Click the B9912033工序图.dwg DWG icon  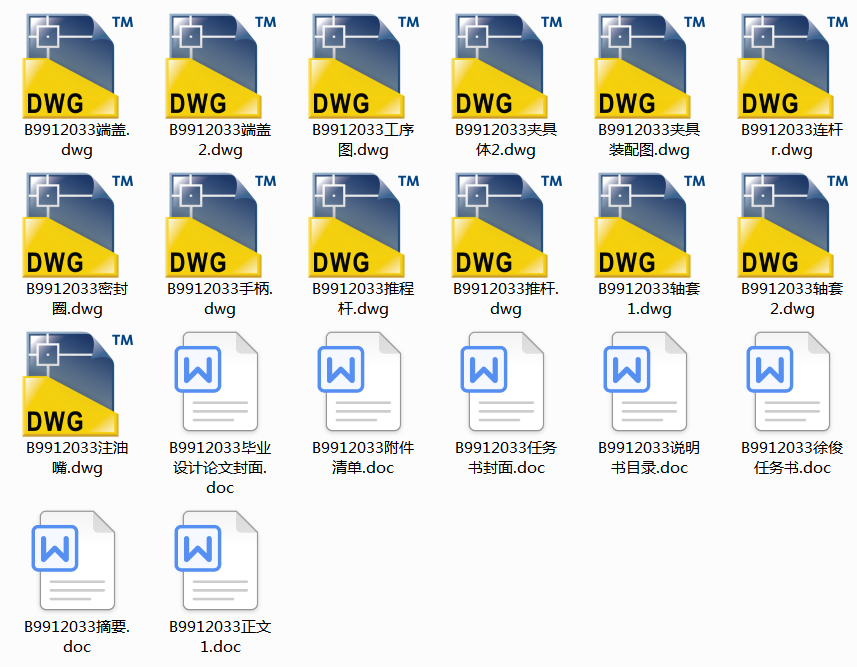[x=363, y=66]
